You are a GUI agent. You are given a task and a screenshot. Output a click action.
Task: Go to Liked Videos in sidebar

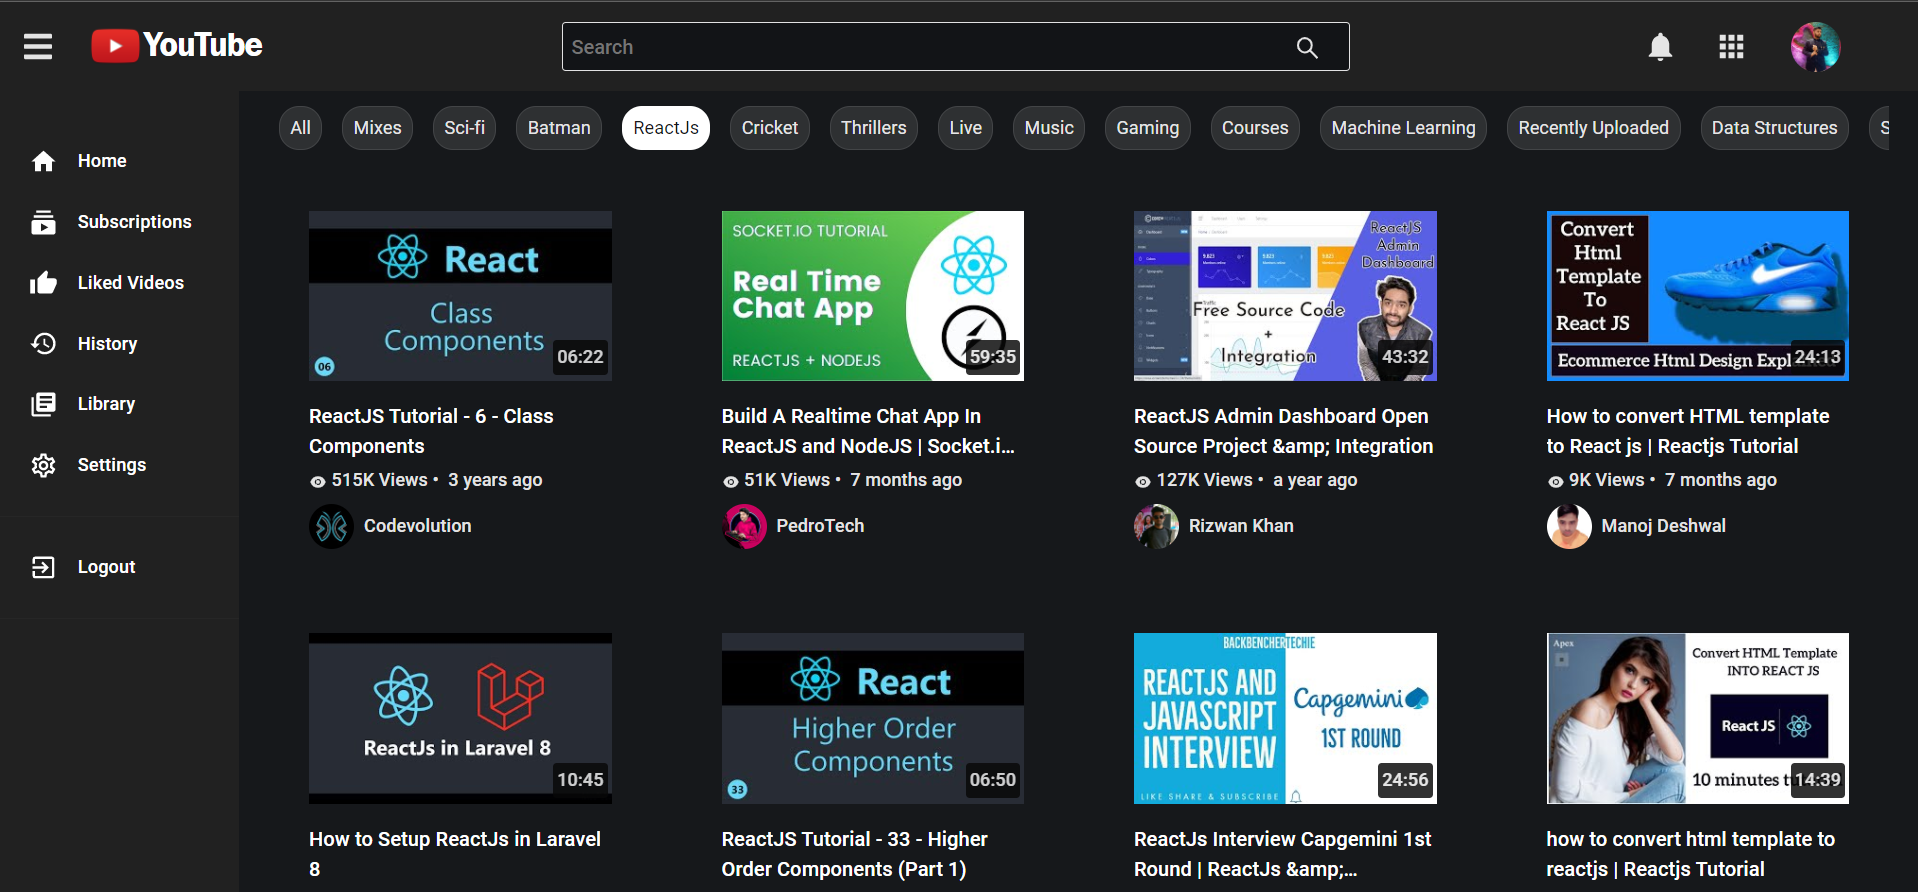coord(130,283)
